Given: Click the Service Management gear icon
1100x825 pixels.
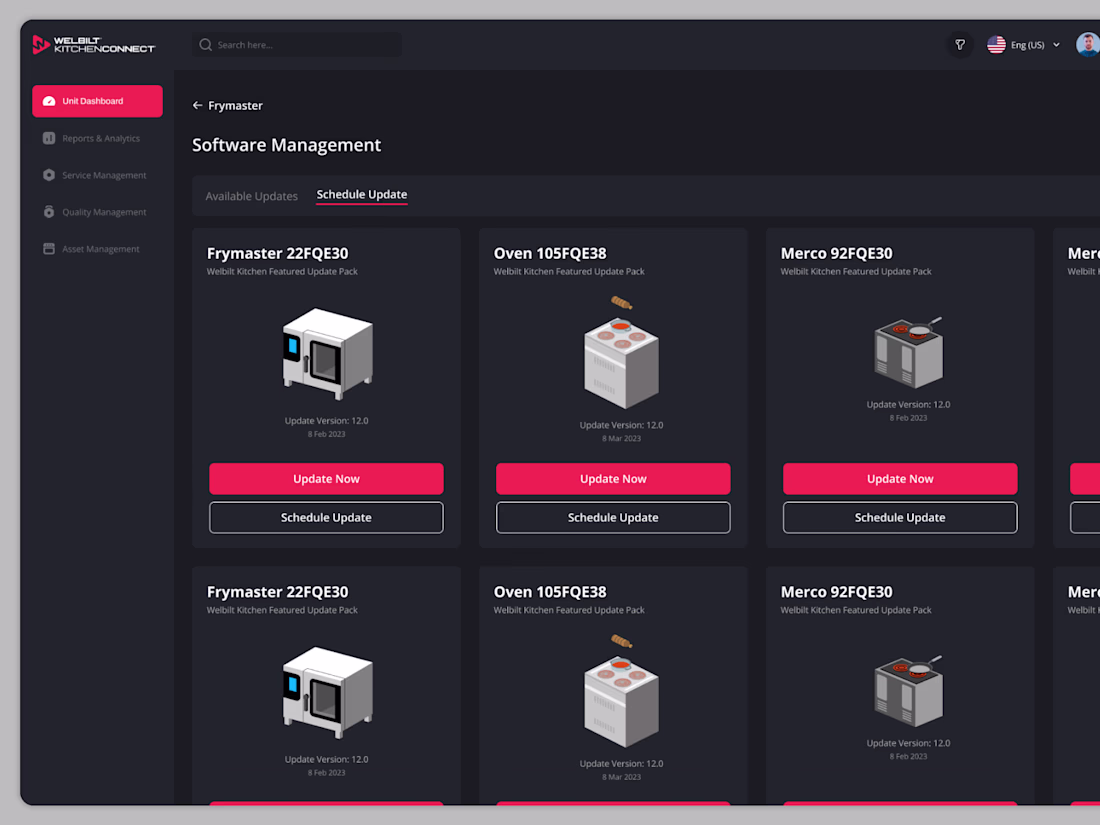Looking at the screenshot, I should coord(49,175).
